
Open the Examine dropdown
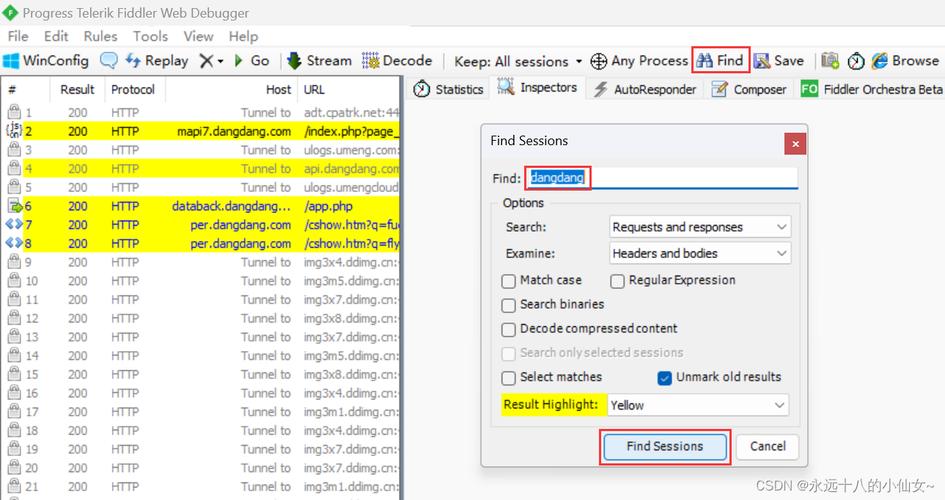700,254
